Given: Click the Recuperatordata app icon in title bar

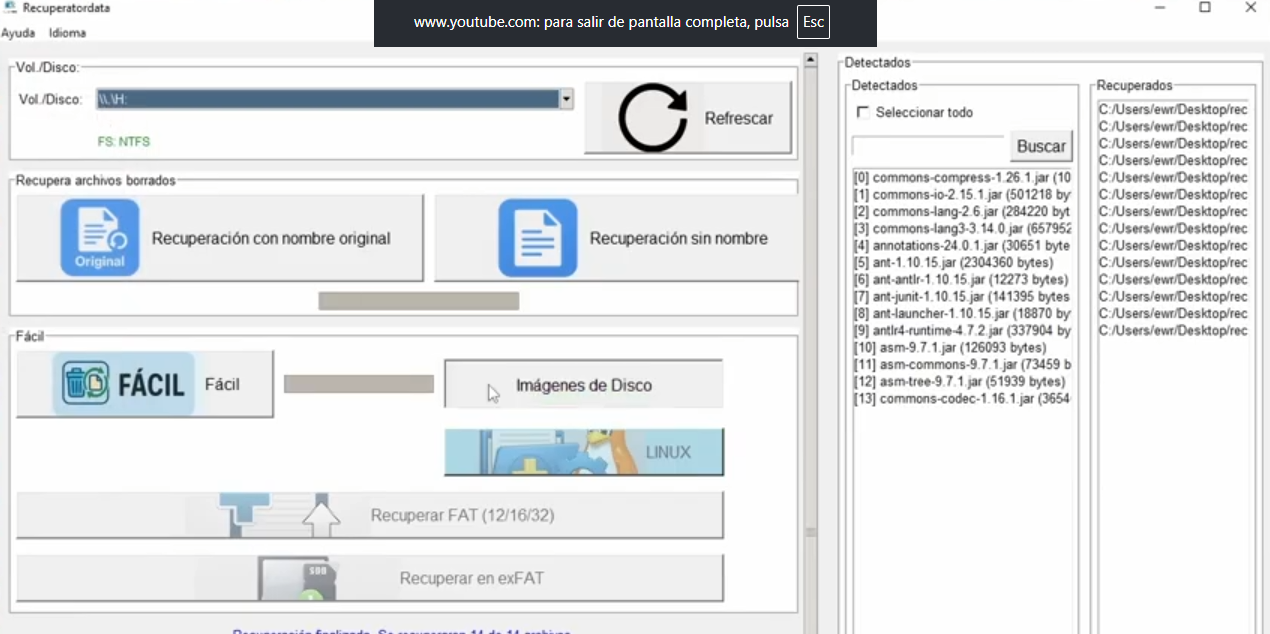Looking at the screenshot, I should point(10,8).
